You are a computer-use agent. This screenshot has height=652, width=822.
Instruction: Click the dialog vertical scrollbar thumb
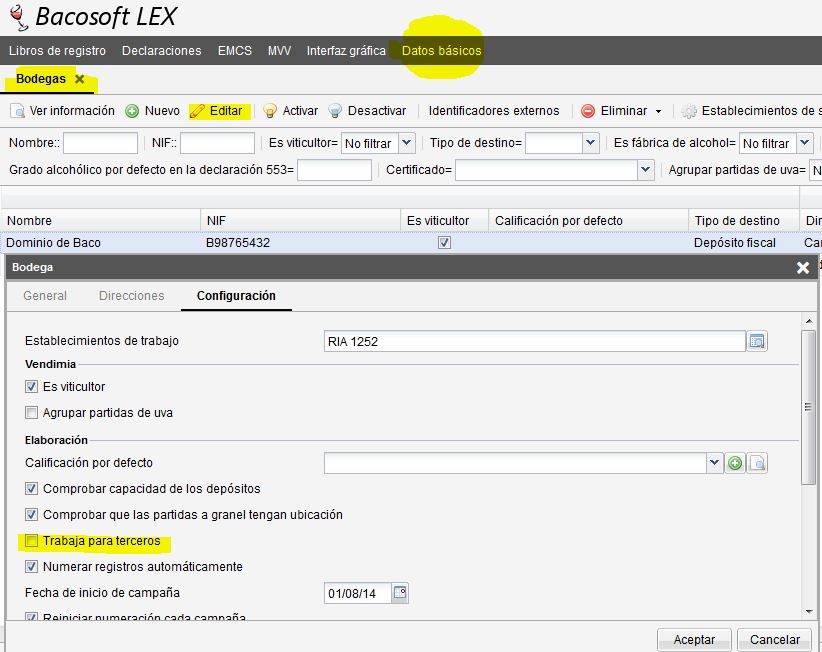(808, 407)
